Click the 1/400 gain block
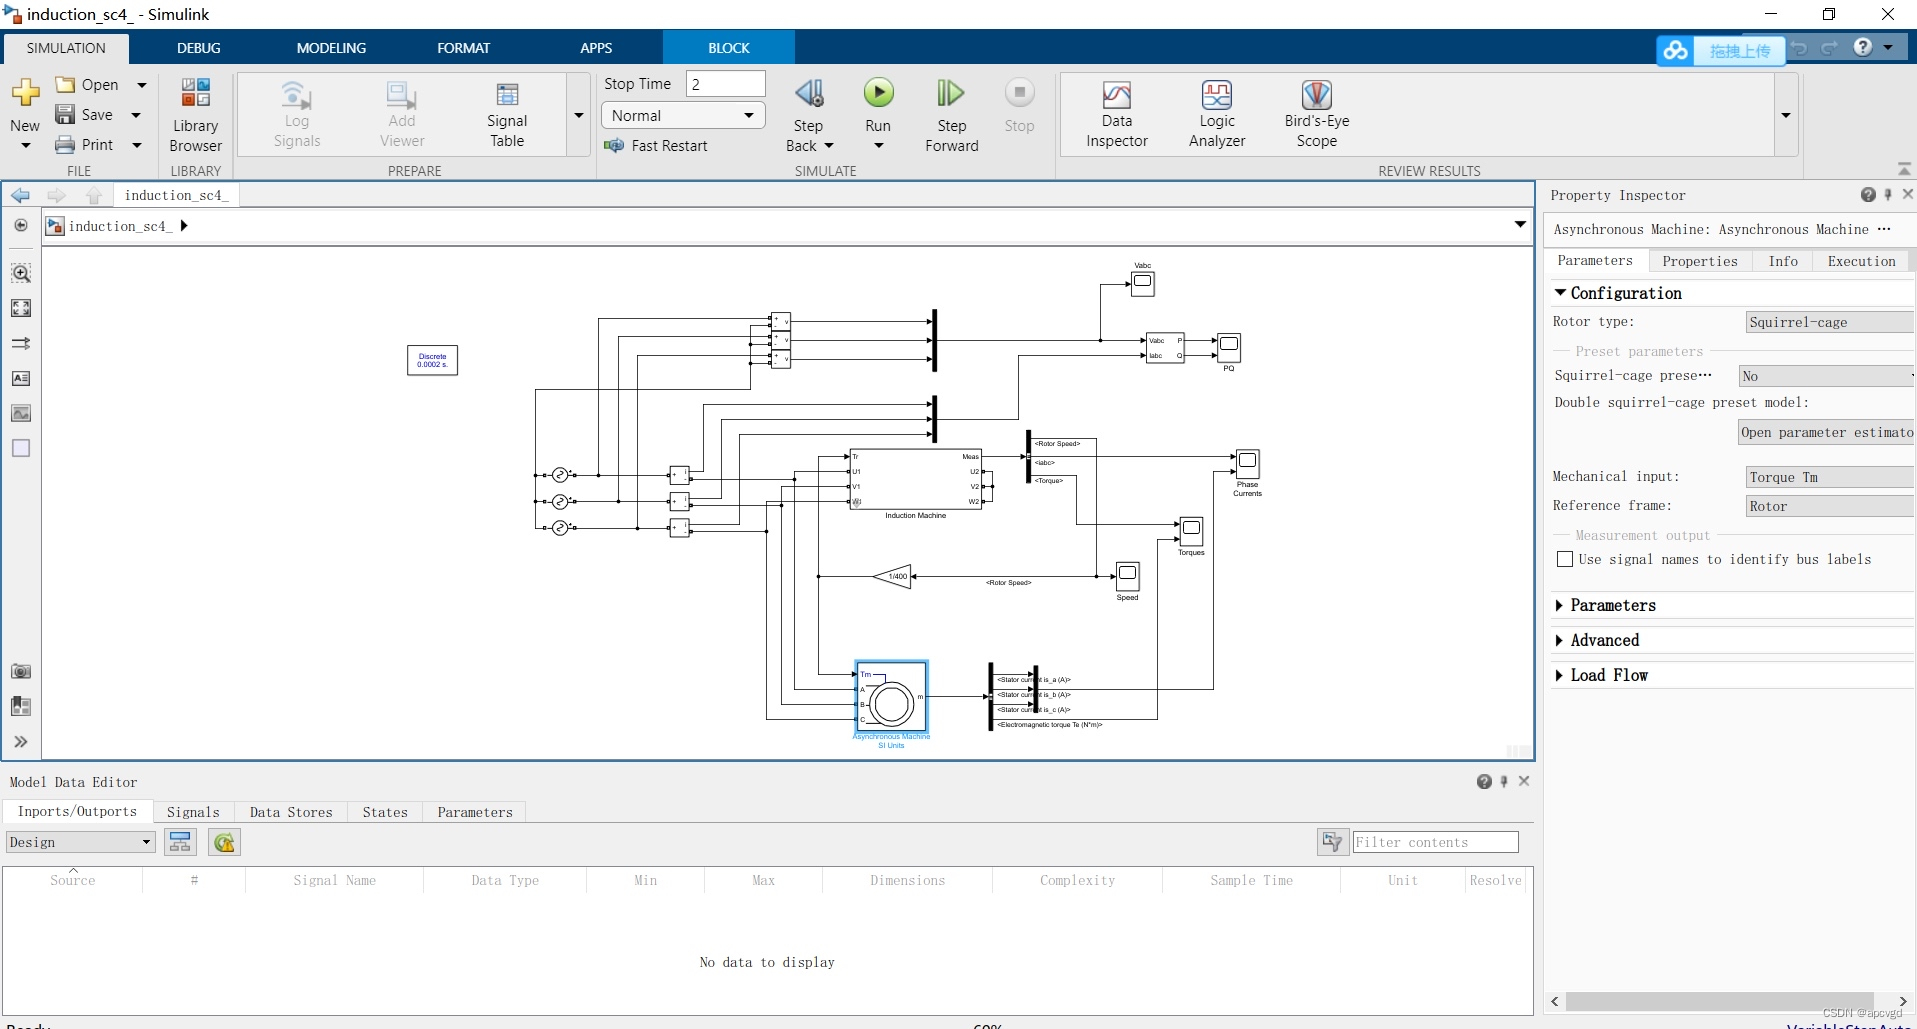 (x=893, y=576)
